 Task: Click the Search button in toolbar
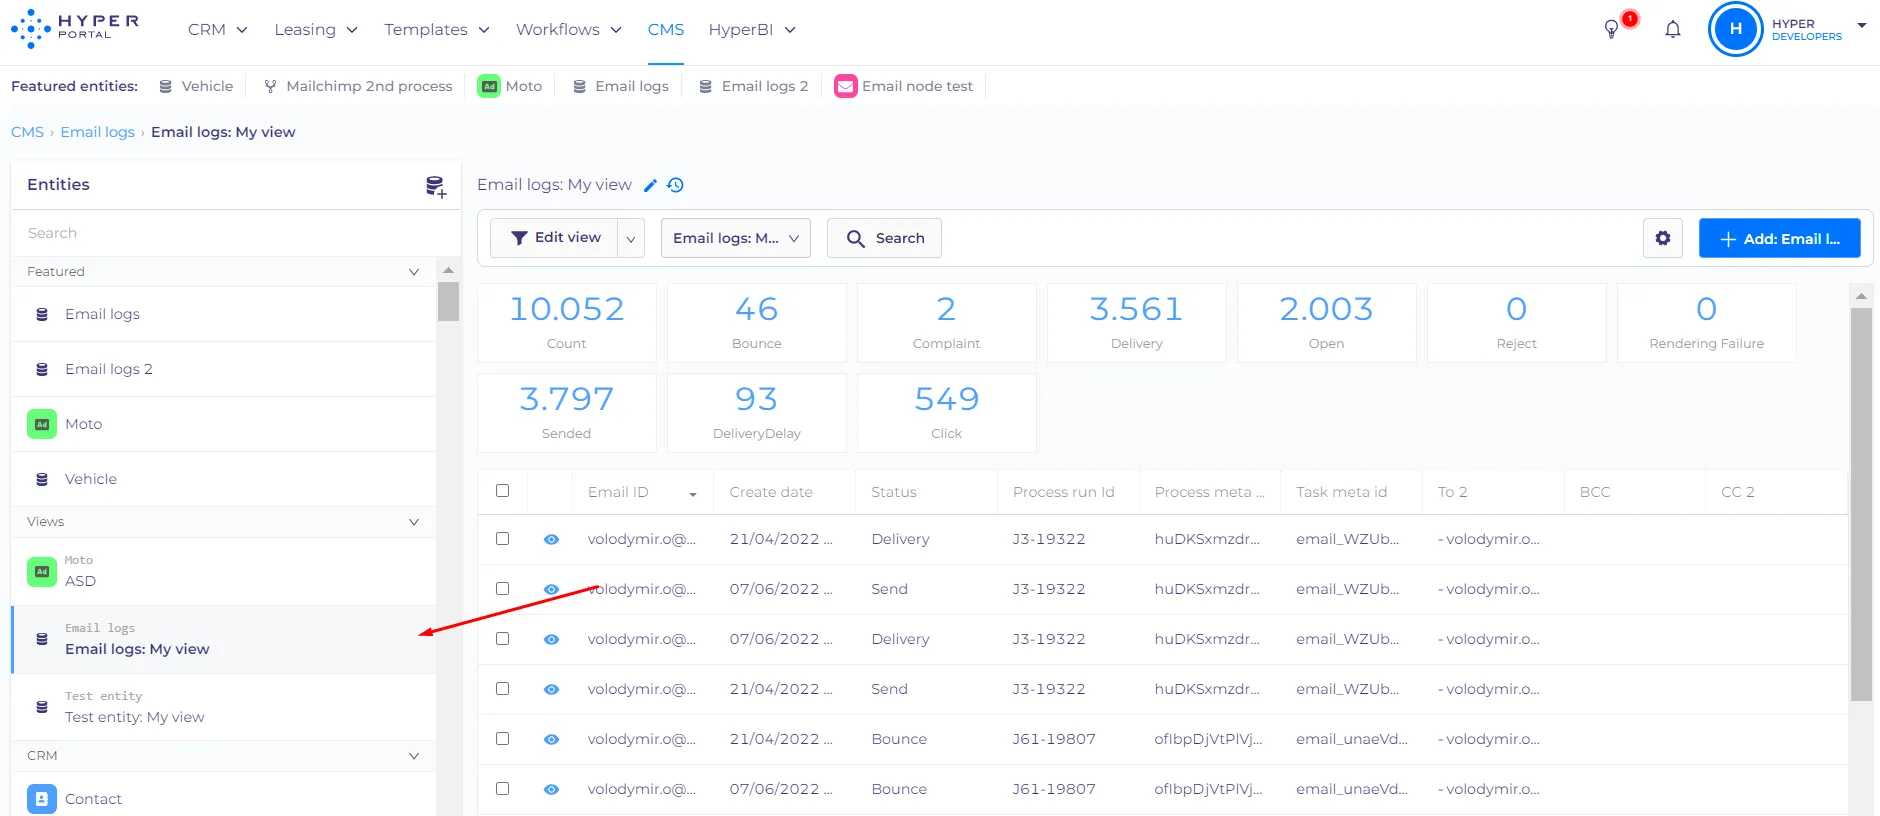click(884, 238)
